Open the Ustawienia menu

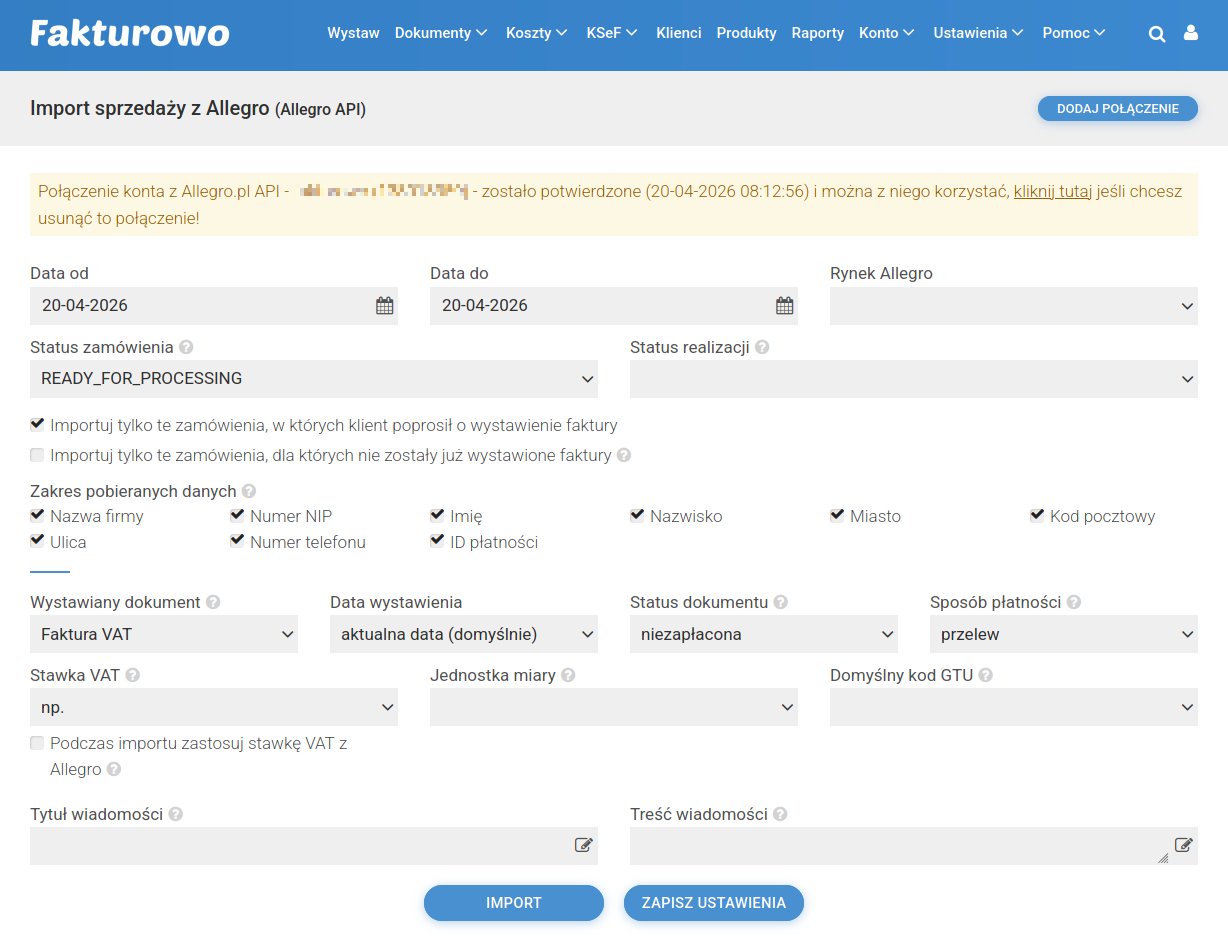click(x=977, y=32)
